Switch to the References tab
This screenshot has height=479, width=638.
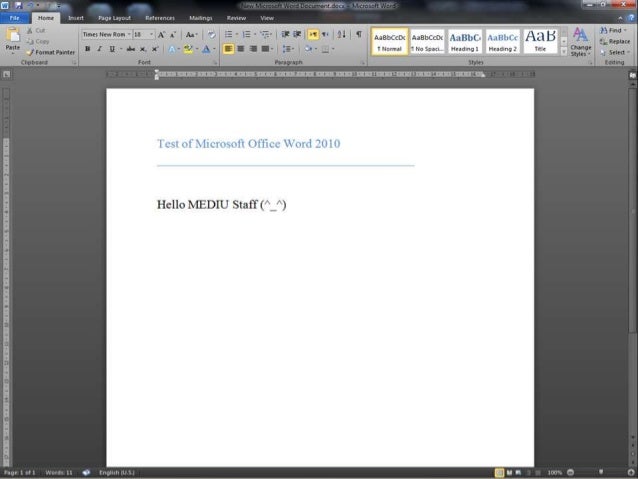tap(160, 18)
